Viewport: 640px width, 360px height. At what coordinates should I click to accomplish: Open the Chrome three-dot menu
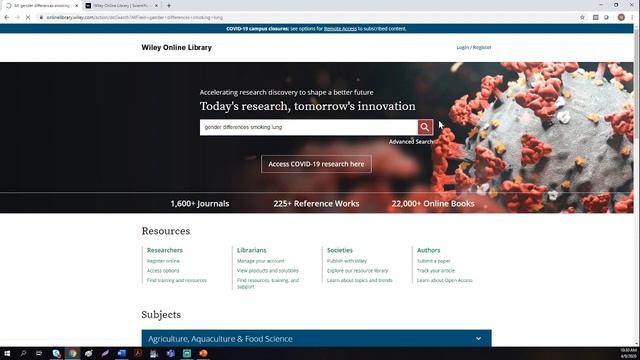click(x=632, y=18)
